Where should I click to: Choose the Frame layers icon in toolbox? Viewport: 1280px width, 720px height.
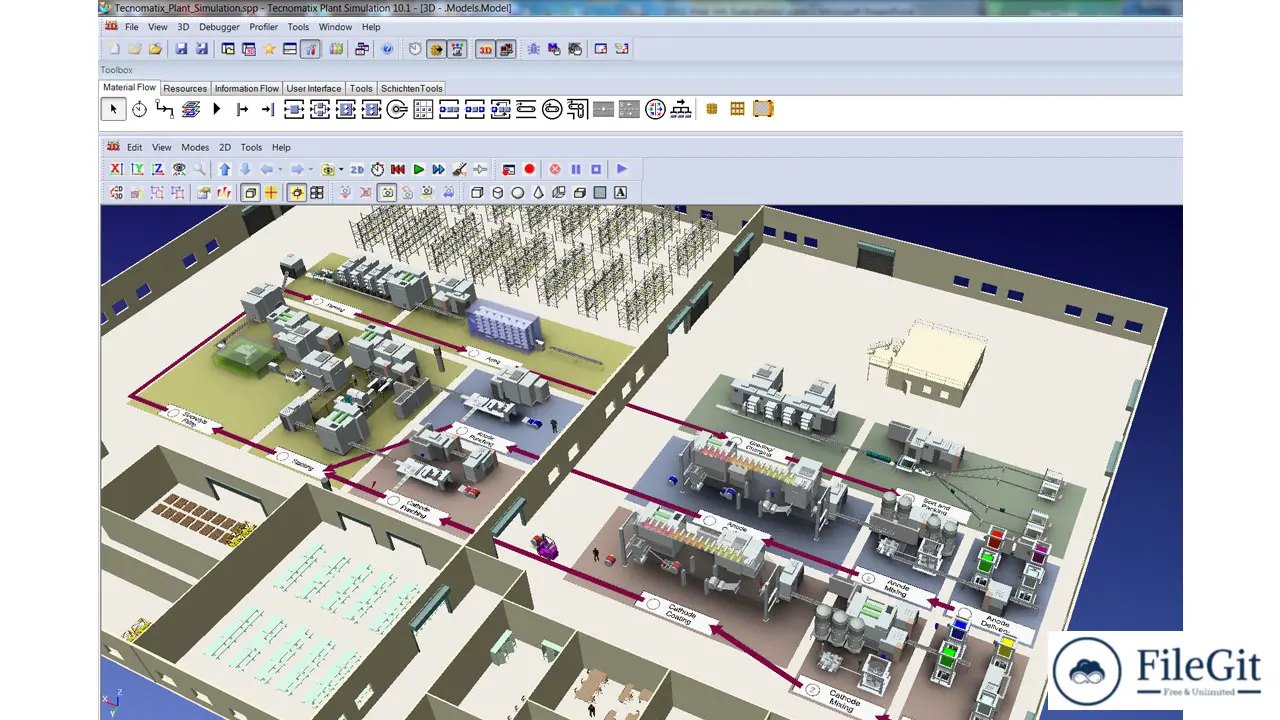[x=191, y=109]
